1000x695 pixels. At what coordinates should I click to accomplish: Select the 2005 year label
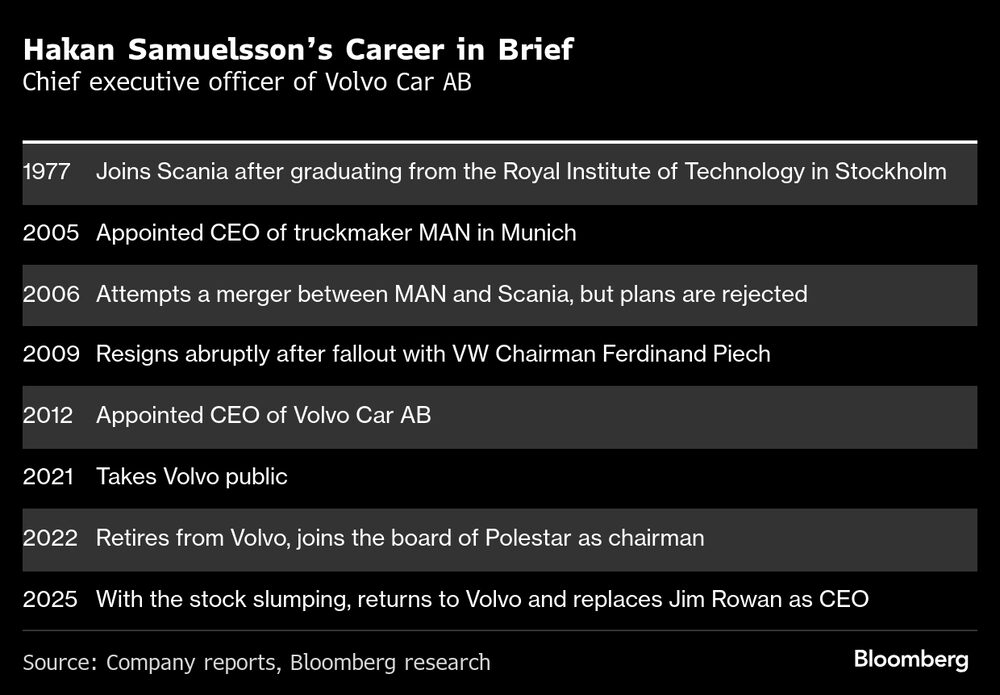pyautogui.click(x=47, y=233)
